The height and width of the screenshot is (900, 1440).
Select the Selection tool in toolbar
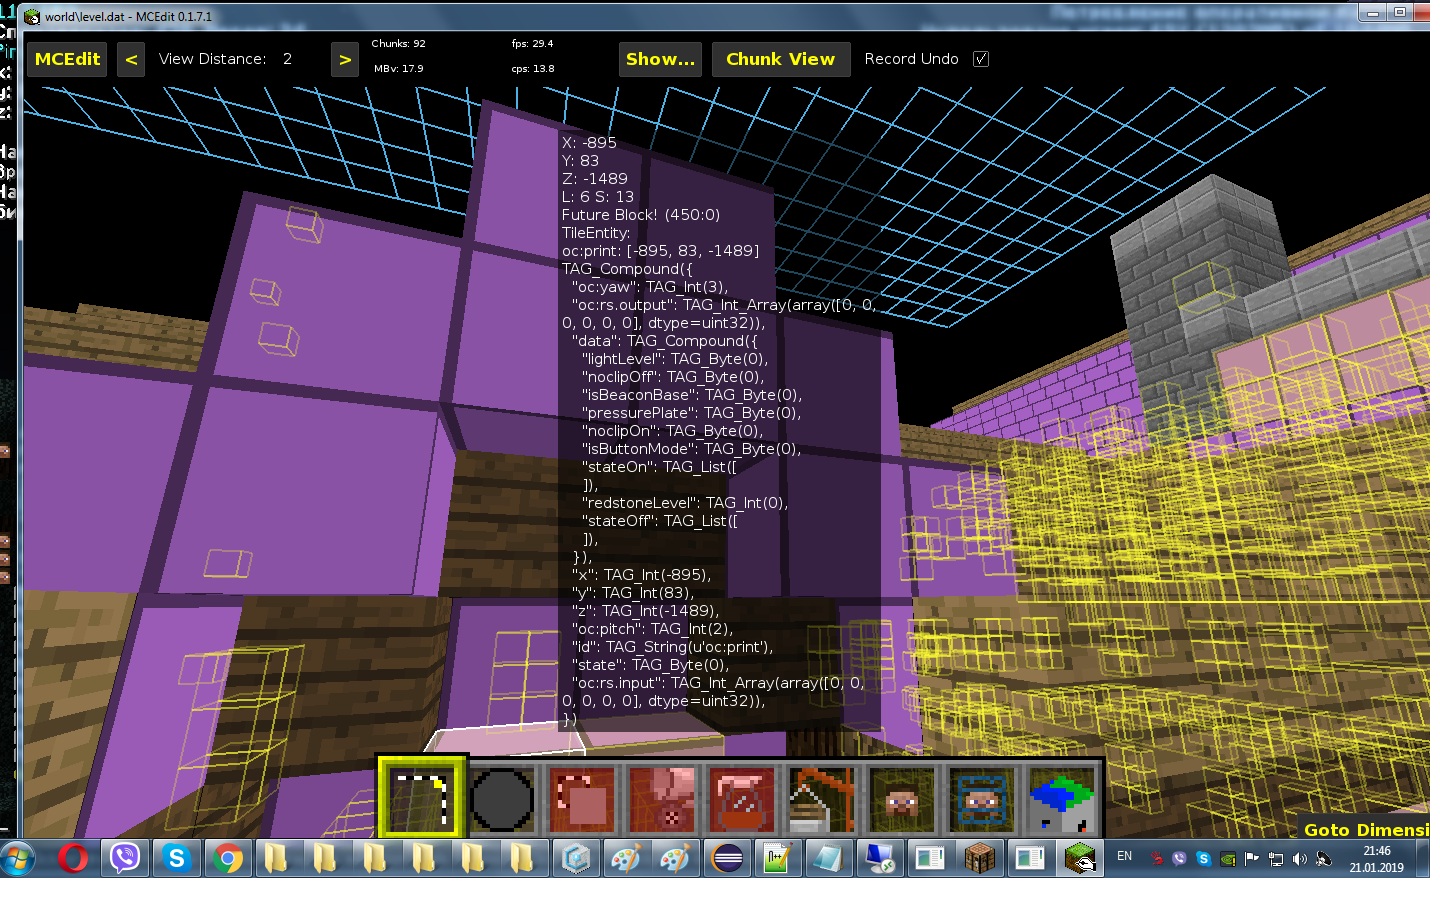click(x=421, y=798)
